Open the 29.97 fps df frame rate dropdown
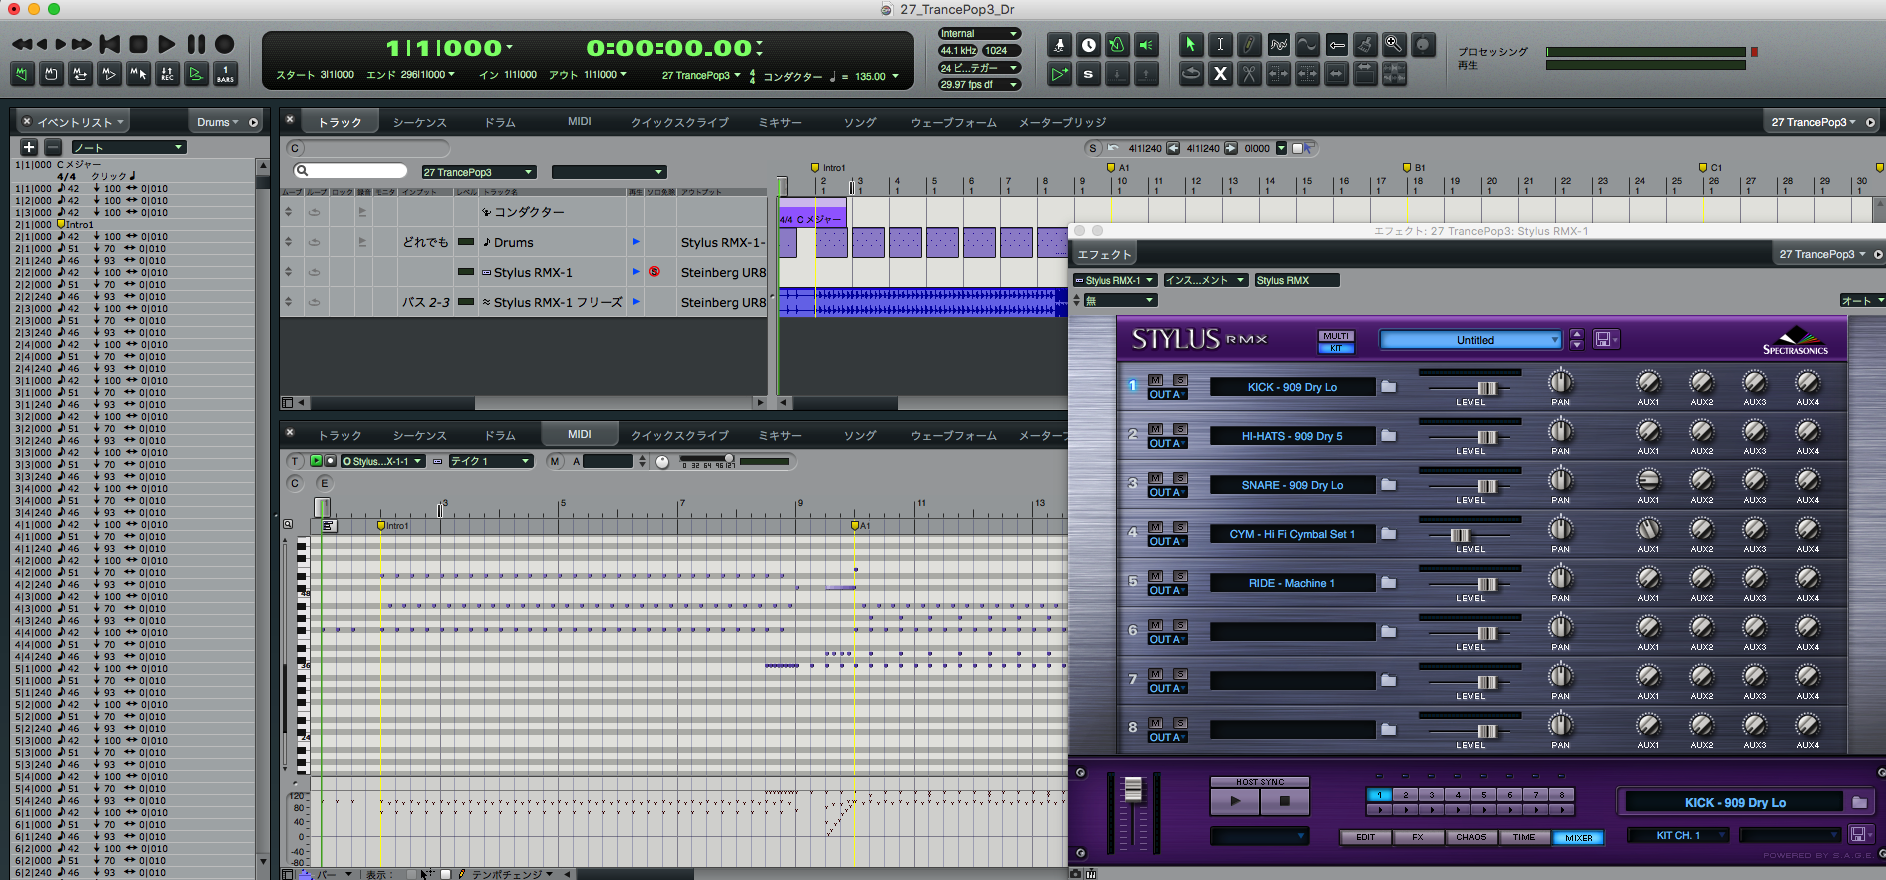This screenshot has height=880, width=1886. click(979, 85)
